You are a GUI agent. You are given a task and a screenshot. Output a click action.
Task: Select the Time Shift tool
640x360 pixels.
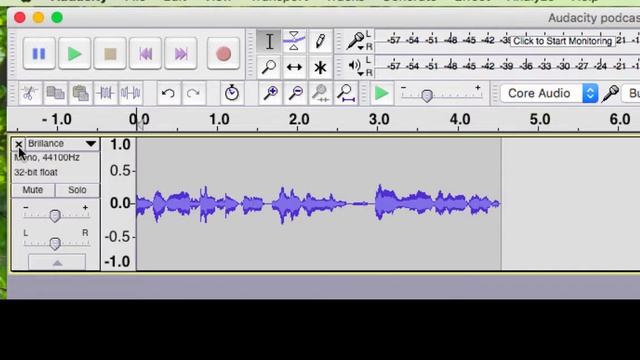[x=294, y=67]
